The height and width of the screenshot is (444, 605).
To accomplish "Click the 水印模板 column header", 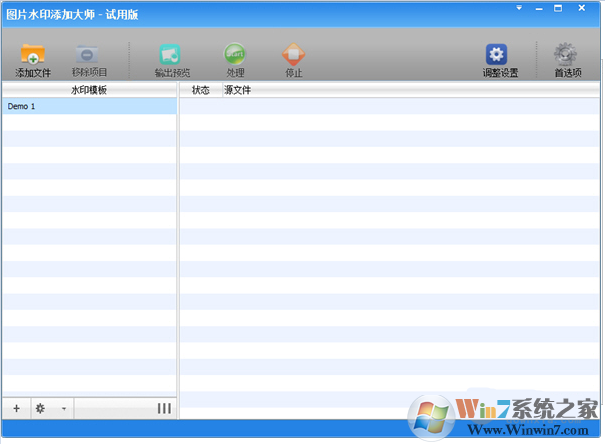I will coord(88,90).
